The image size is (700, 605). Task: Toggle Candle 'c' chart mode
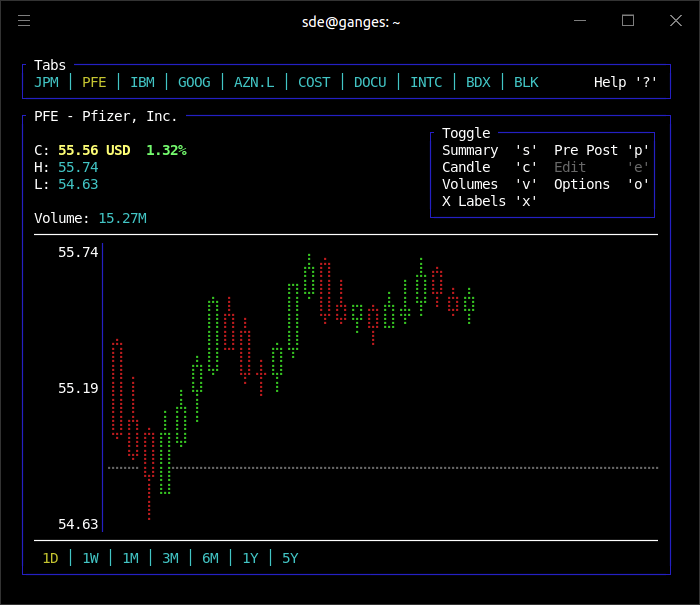tap(490, 167)
